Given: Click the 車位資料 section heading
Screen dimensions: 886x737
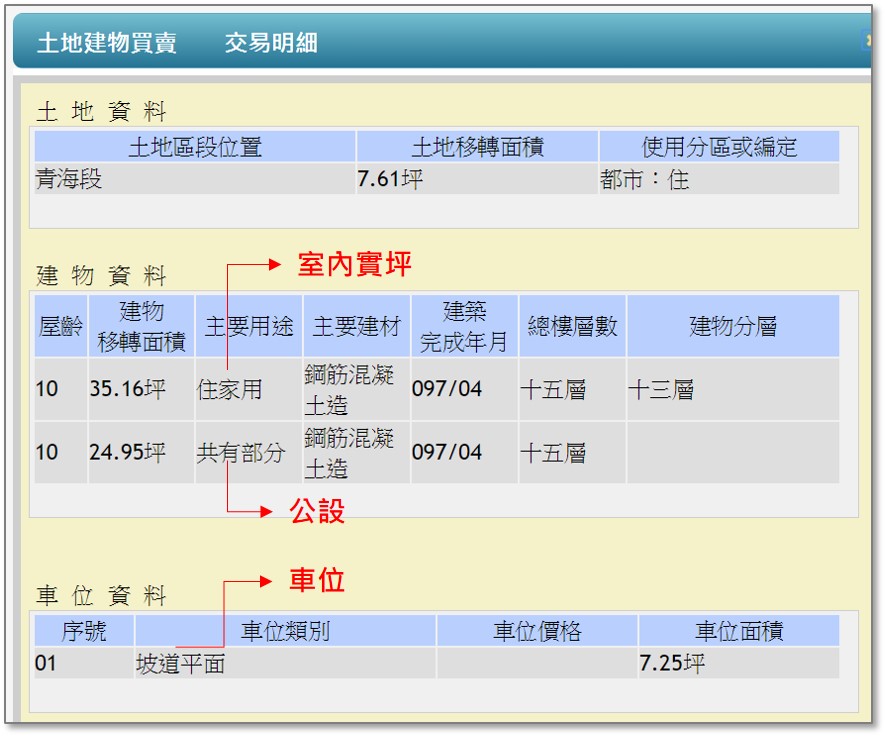Looking at the screenshot, I should click(101, 595).
